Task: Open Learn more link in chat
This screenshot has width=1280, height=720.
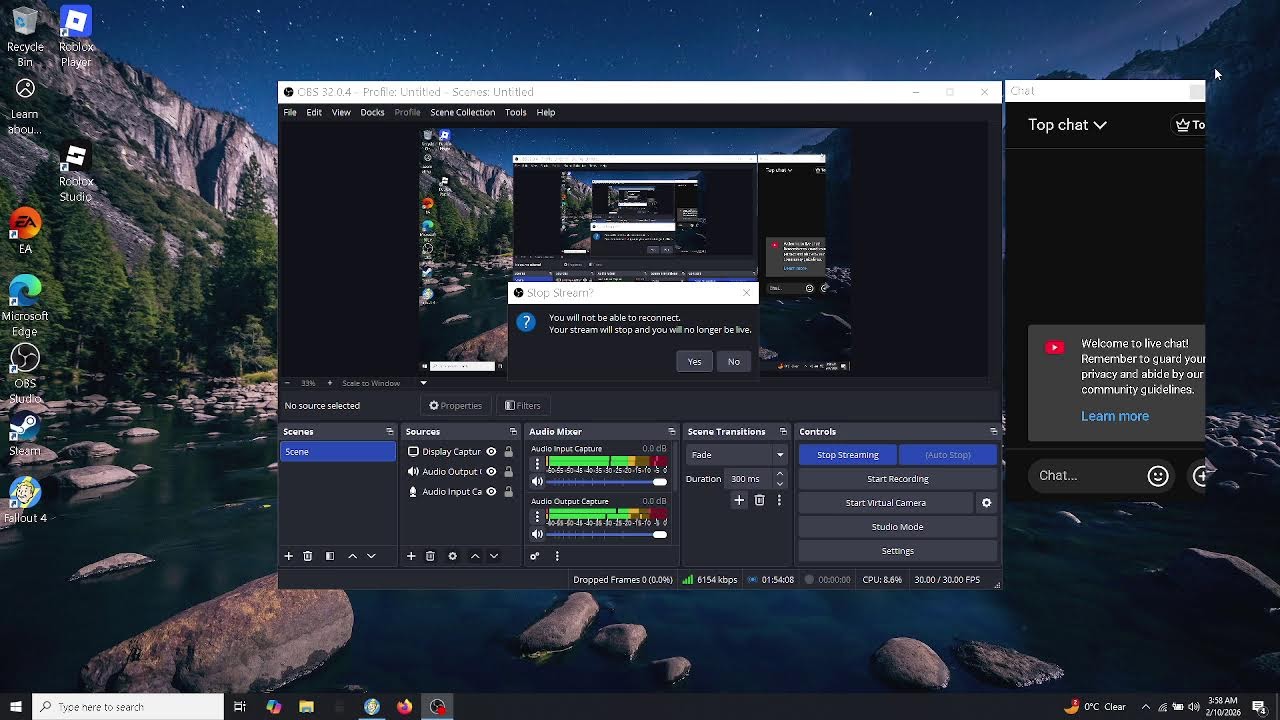Action: (x=1115, y=416)
